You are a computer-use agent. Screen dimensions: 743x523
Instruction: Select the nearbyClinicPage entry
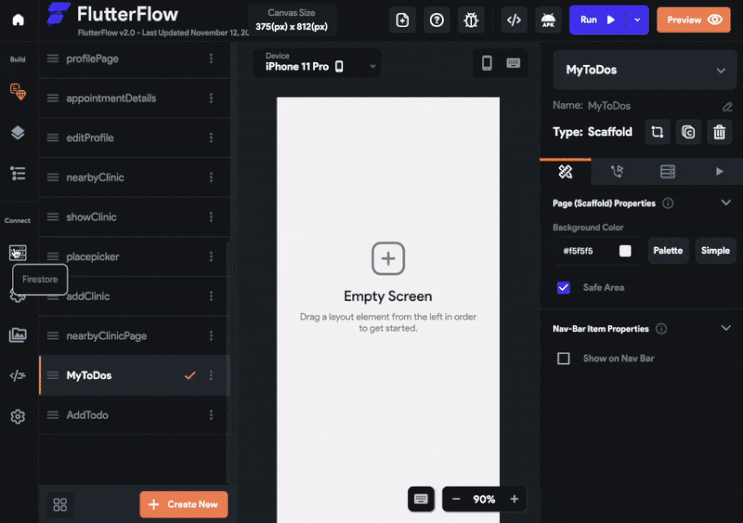(135, 336)
